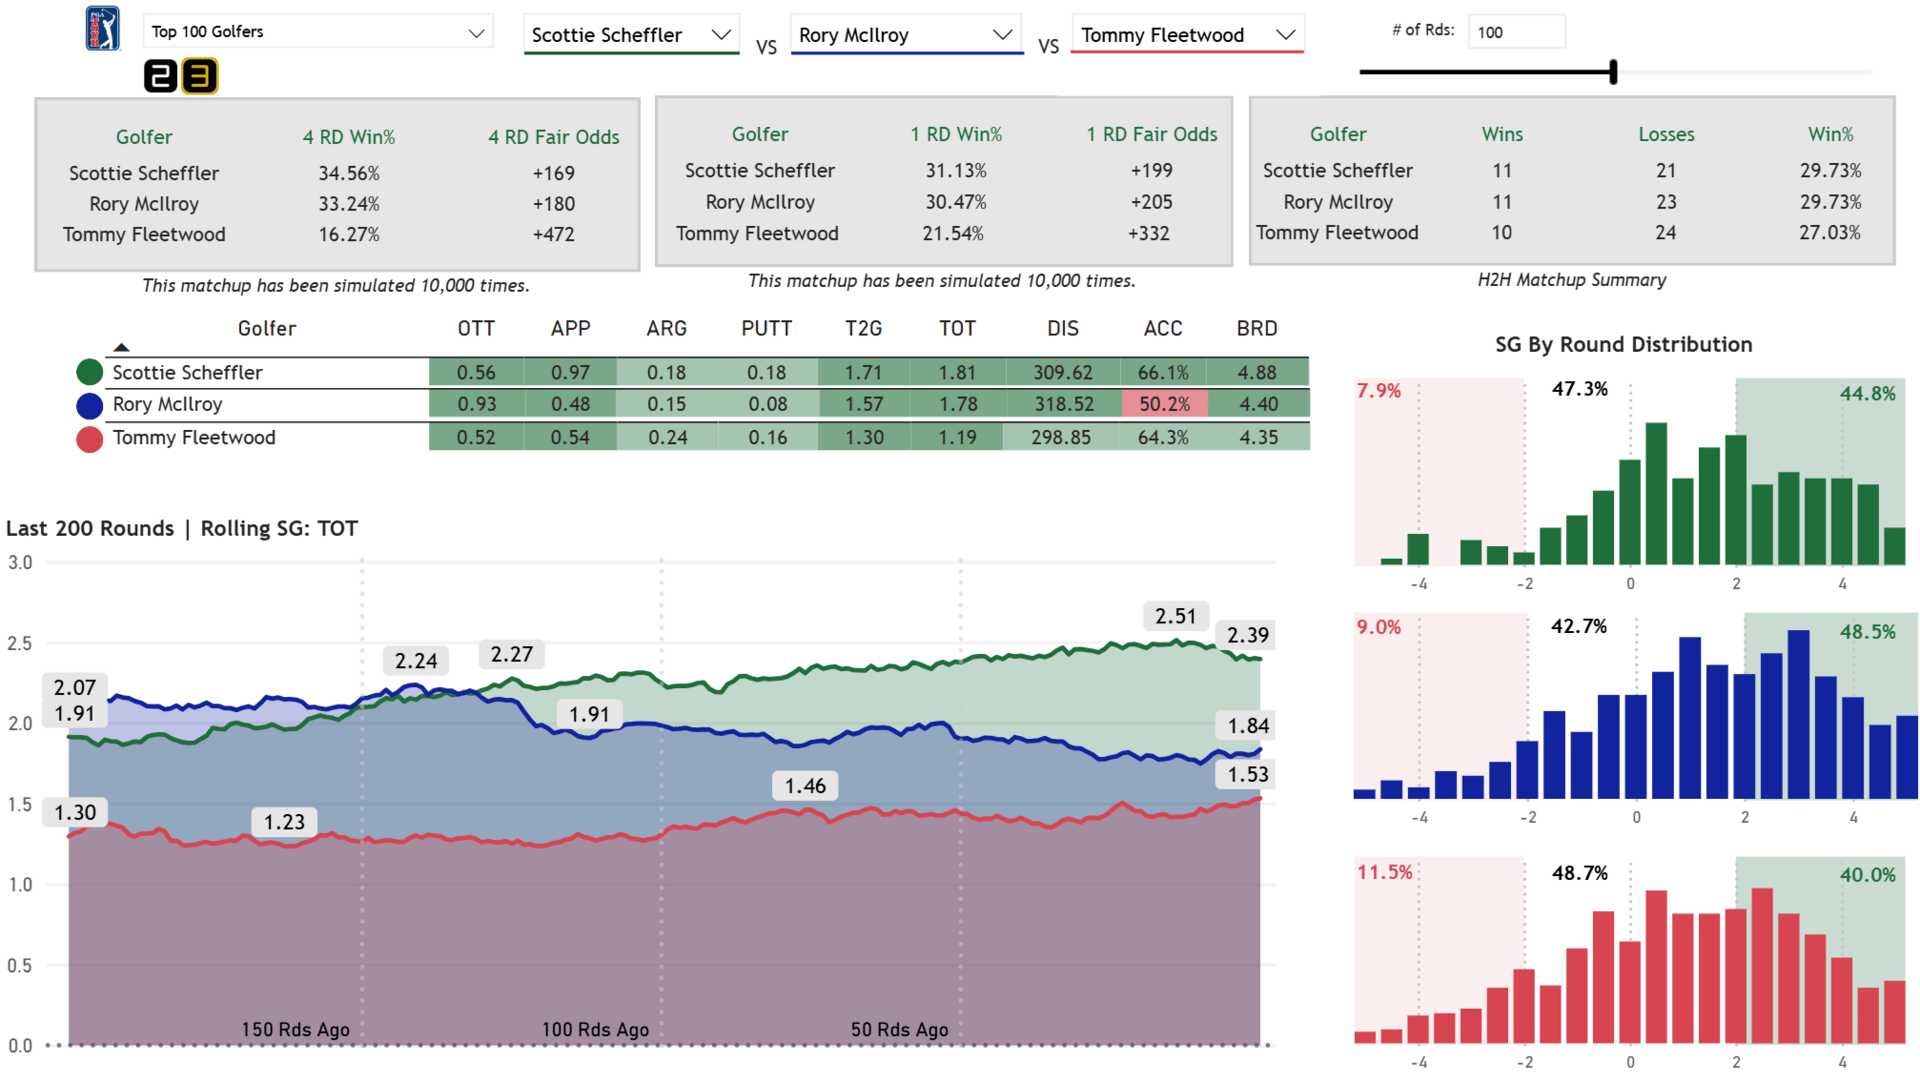Screen dimensions: 1920x1082
Task: Click the rounds slider handle
Action: point(1613,72)
